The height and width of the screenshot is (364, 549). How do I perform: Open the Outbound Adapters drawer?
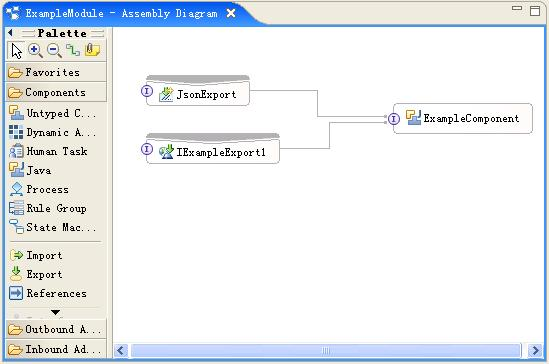click(56, 329)
